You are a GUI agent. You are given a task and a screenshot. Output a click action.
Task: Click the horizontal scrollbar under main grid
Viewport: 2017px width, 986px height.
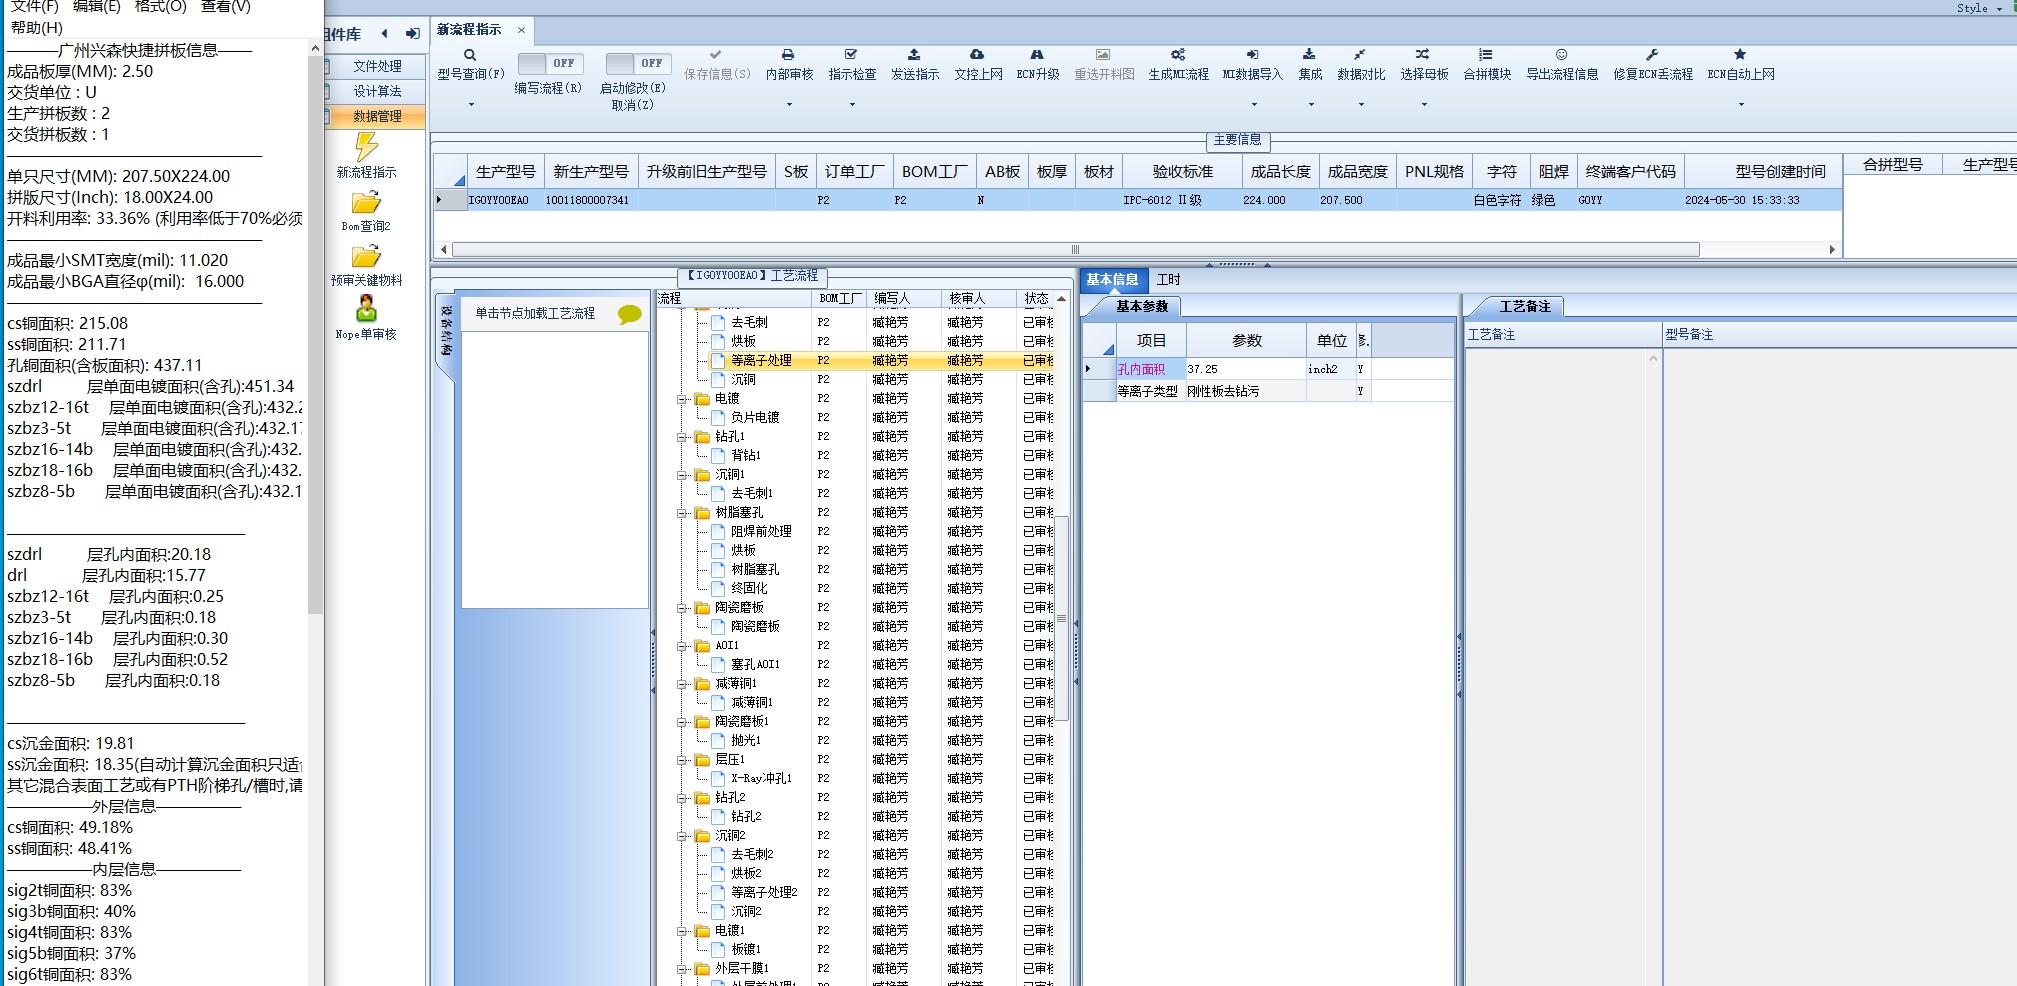pyautogui.click(x=1075, y=250)
